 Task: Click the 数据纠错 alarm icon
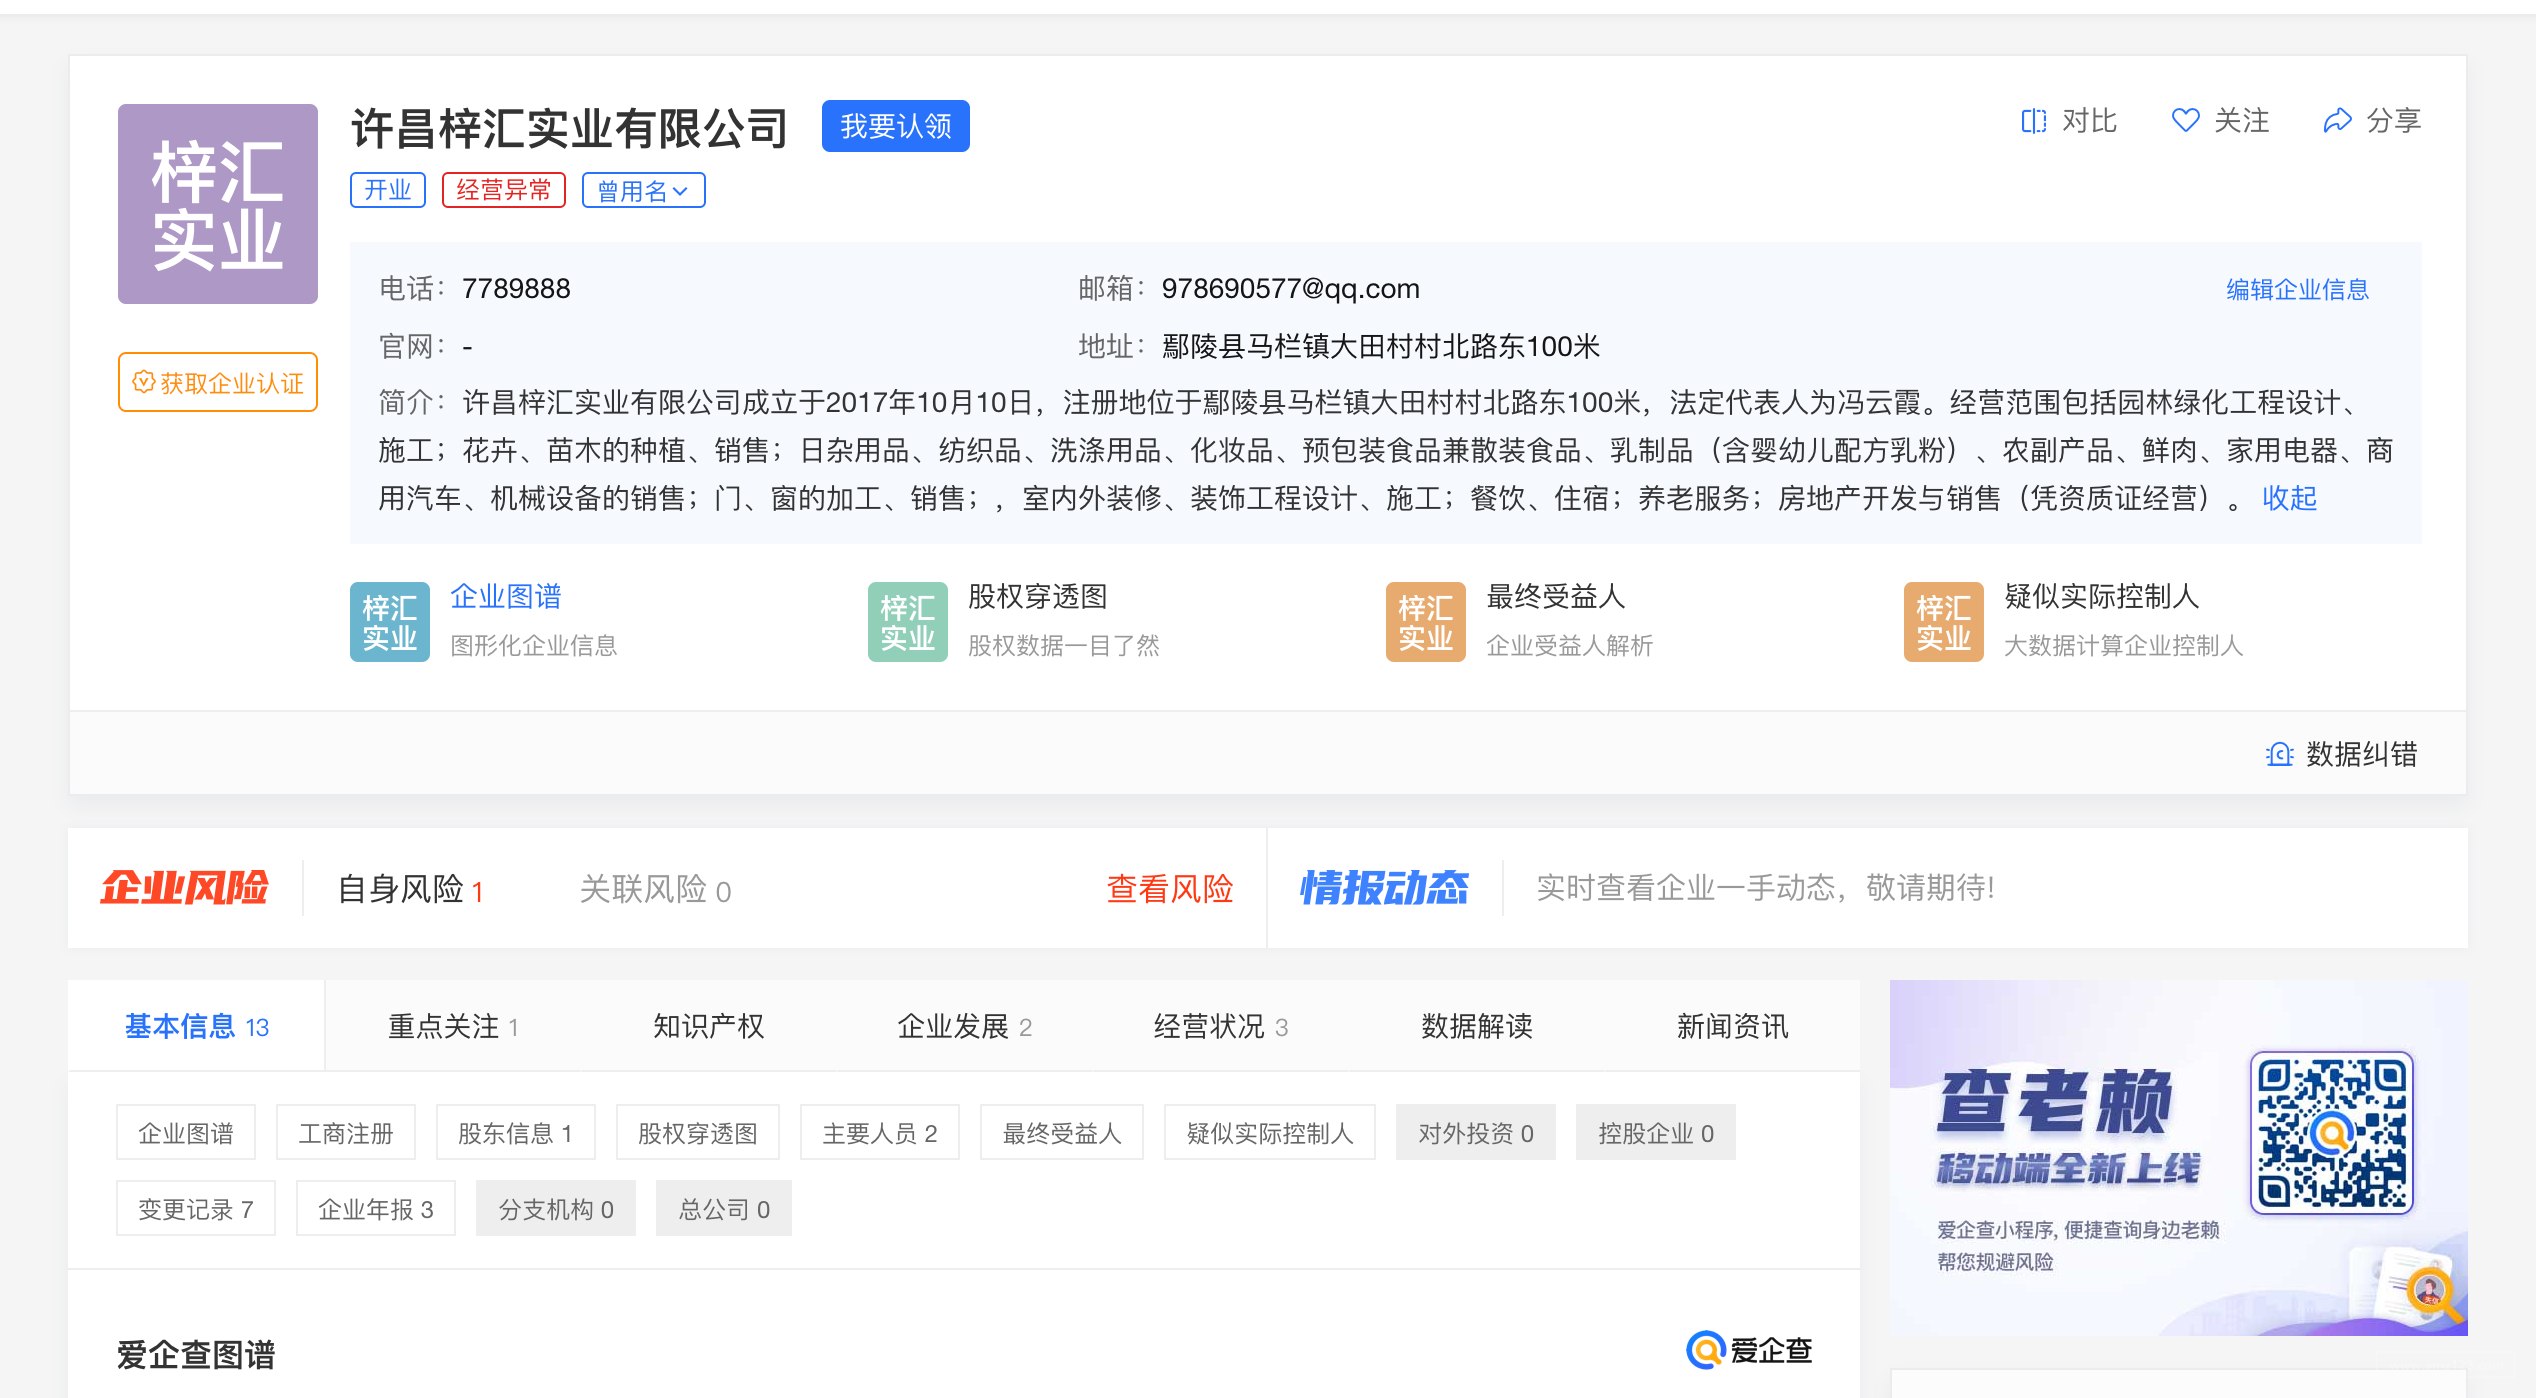coord(2279,754)
